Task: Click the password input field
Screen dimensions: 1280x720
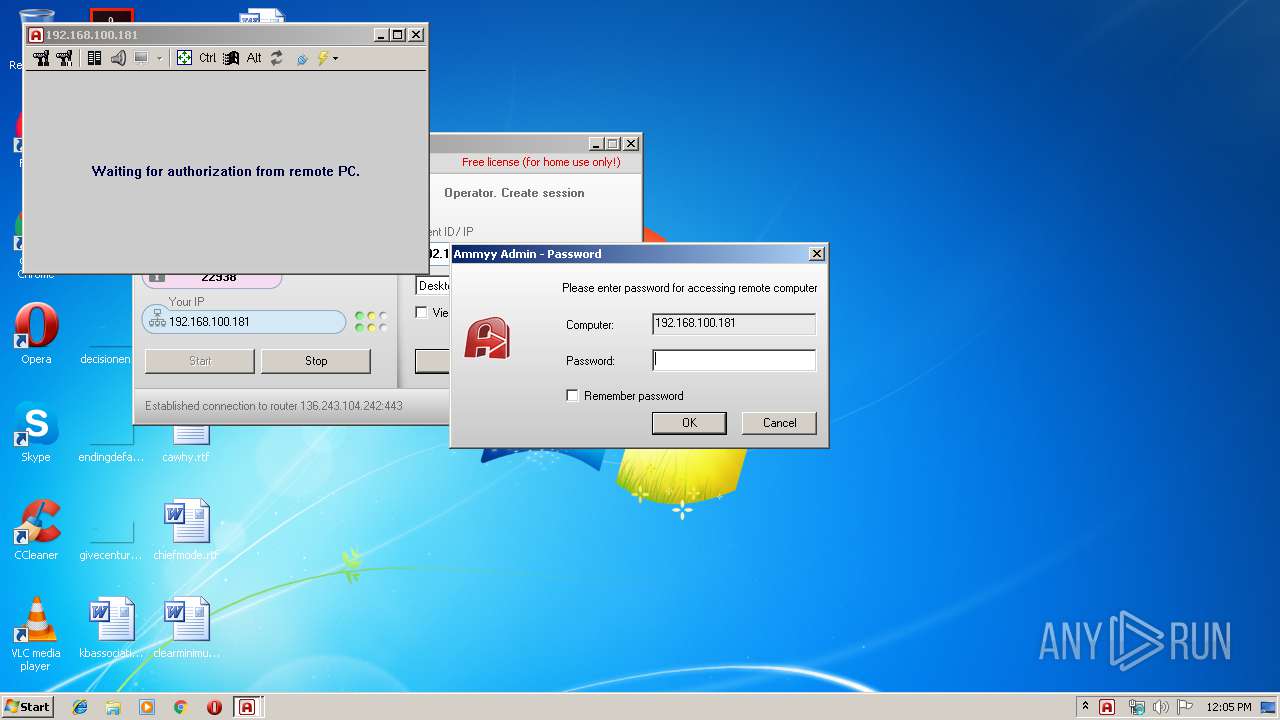Action: point(734,360)
